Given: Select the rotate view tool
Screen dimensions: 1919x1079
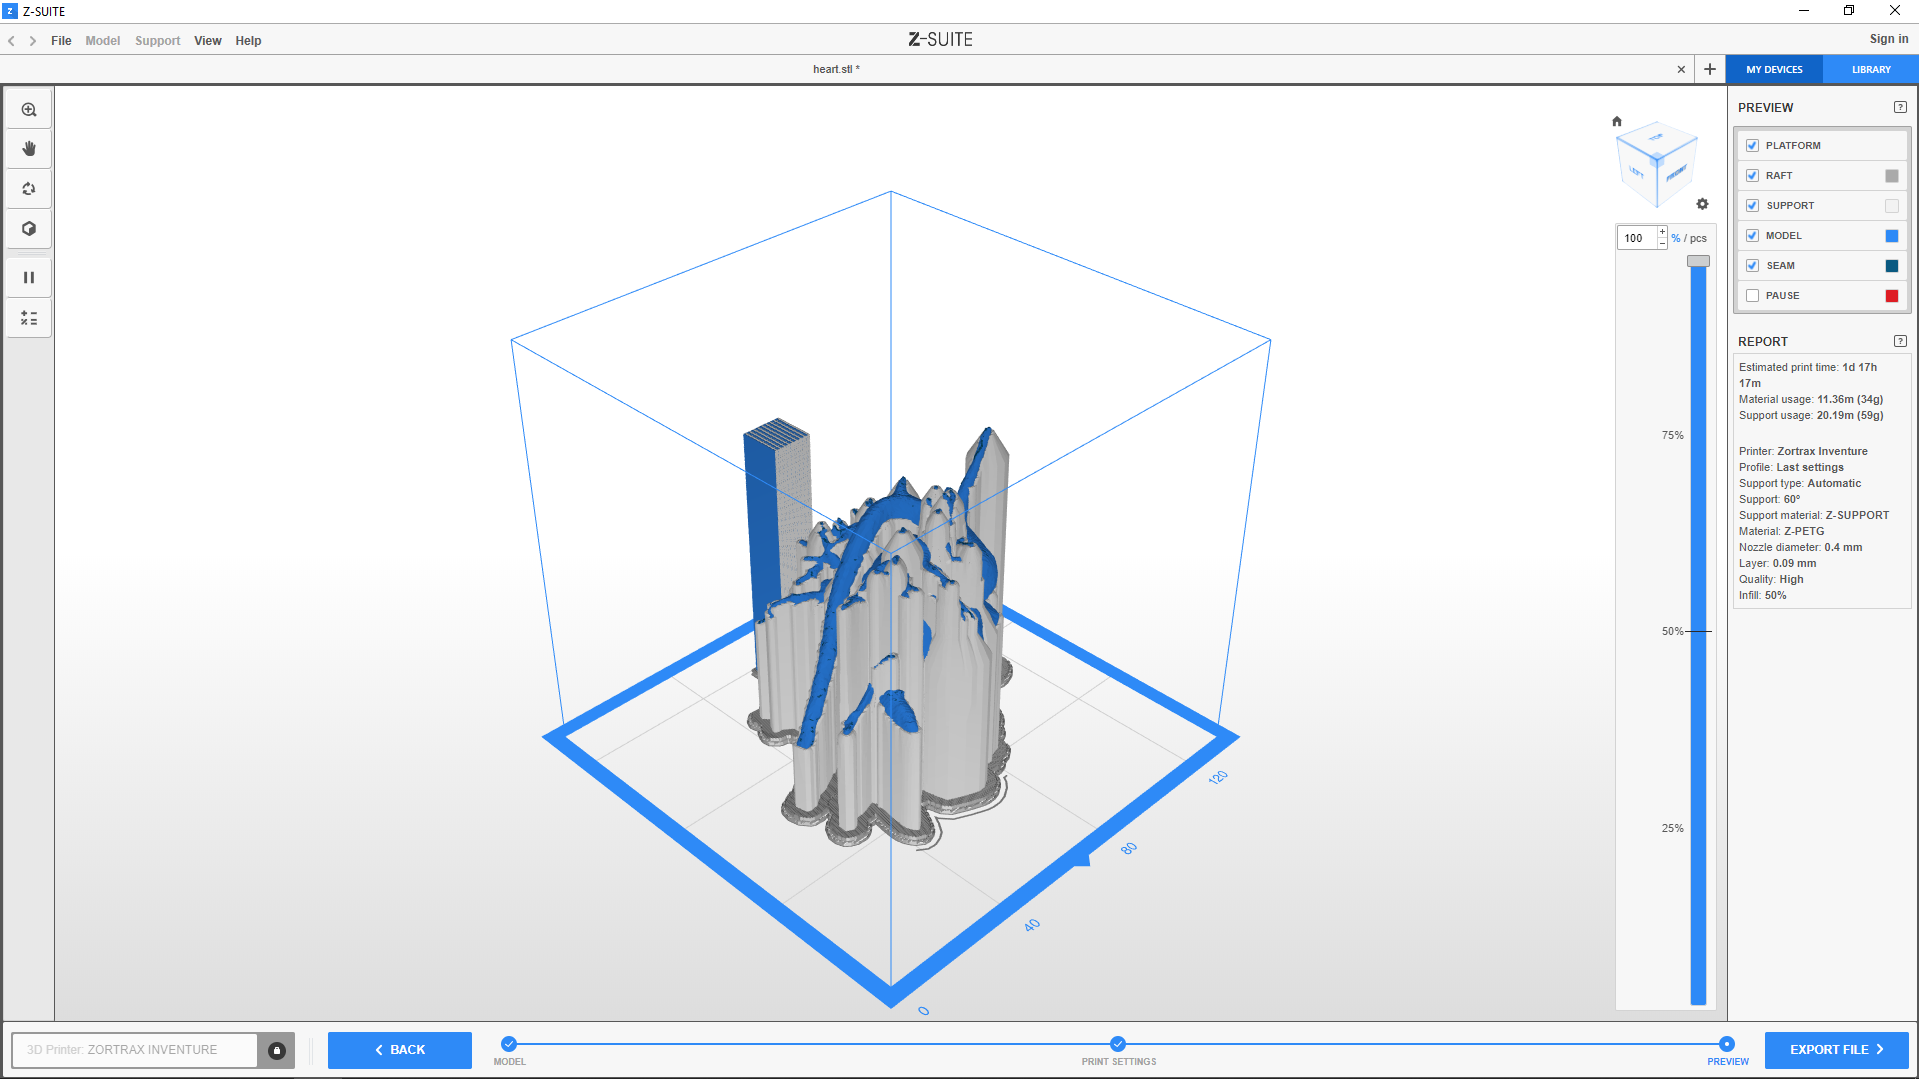Looking at the screenshot, I should pyautogui.click(x=29, y=189).
